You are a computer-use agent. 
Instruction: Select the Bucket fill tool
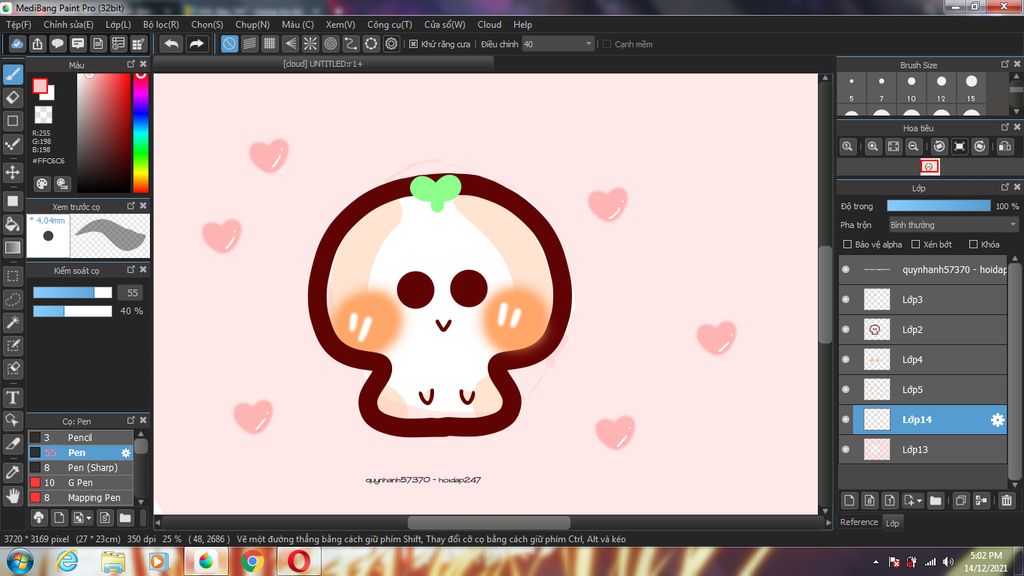pyautogui.click(x=13, y=224)
